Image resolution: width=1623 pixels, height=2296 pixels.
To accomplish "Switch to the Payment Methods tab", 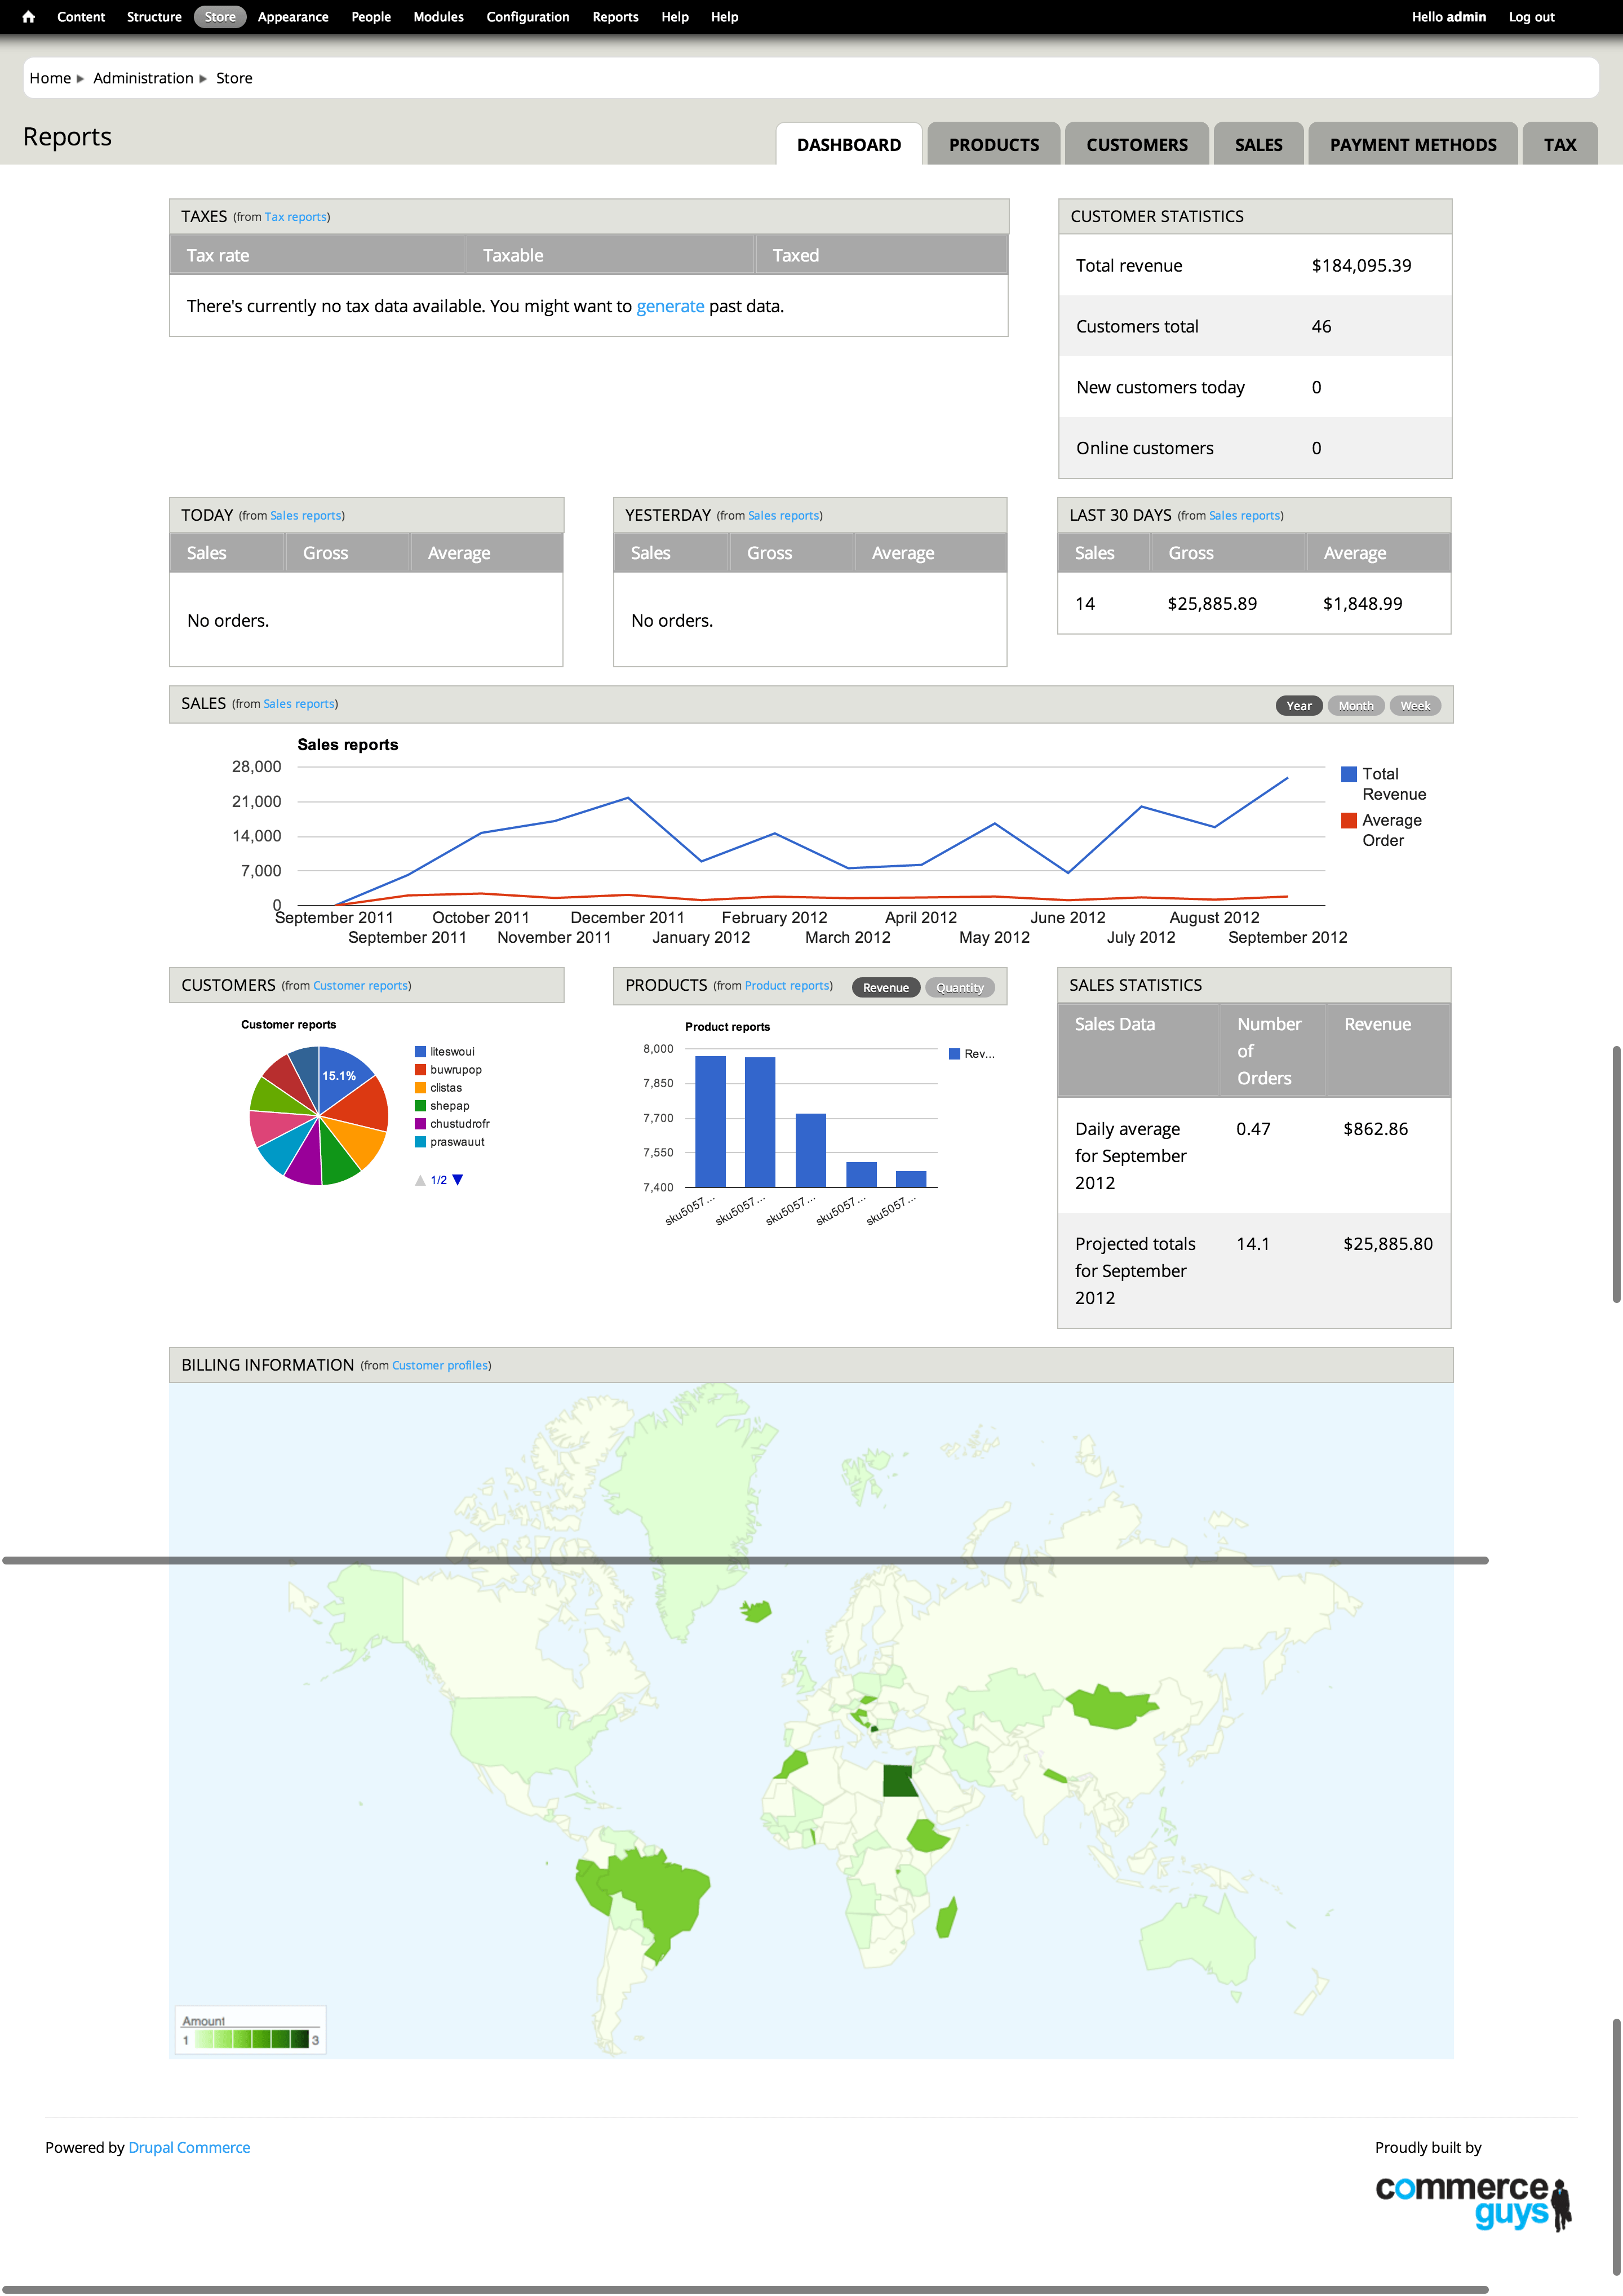I will point(1412,145).
